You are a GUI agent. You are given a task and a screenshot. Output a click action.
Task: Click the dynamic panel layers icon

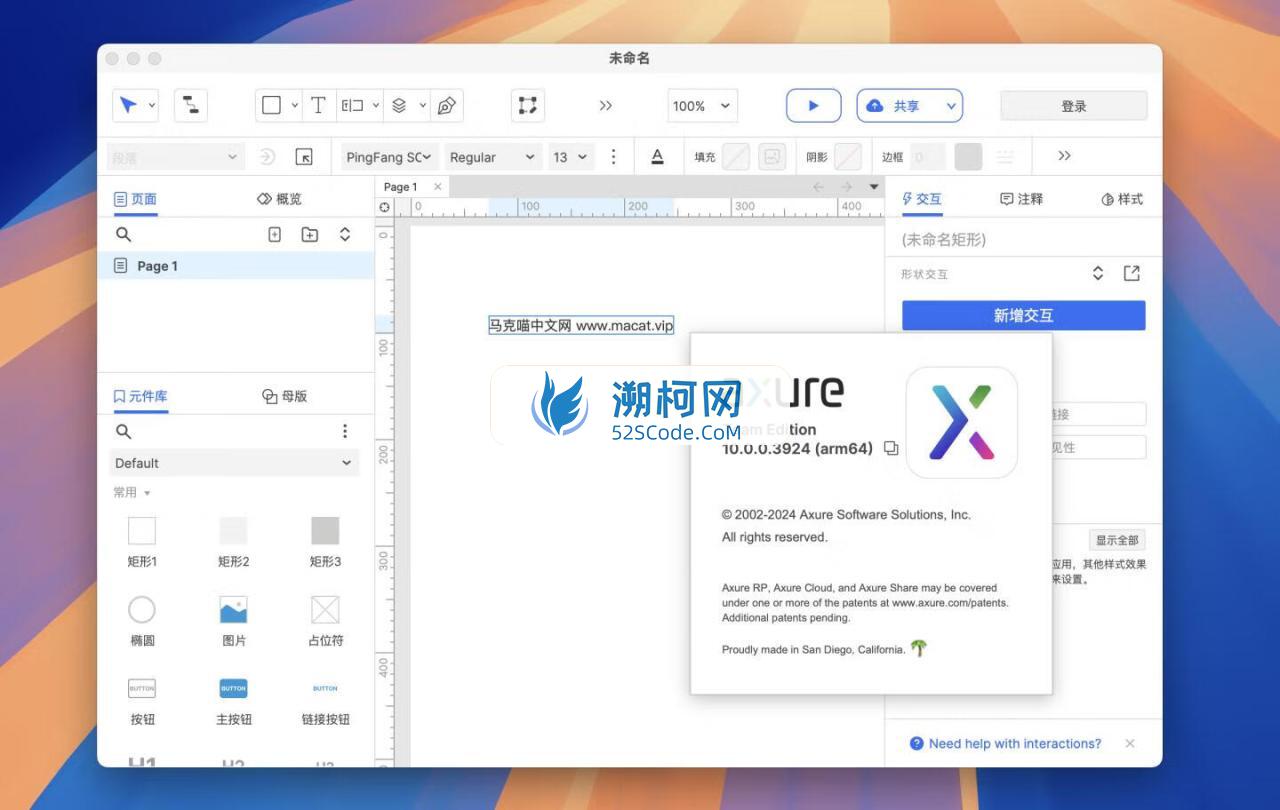[x=399, y=105]
